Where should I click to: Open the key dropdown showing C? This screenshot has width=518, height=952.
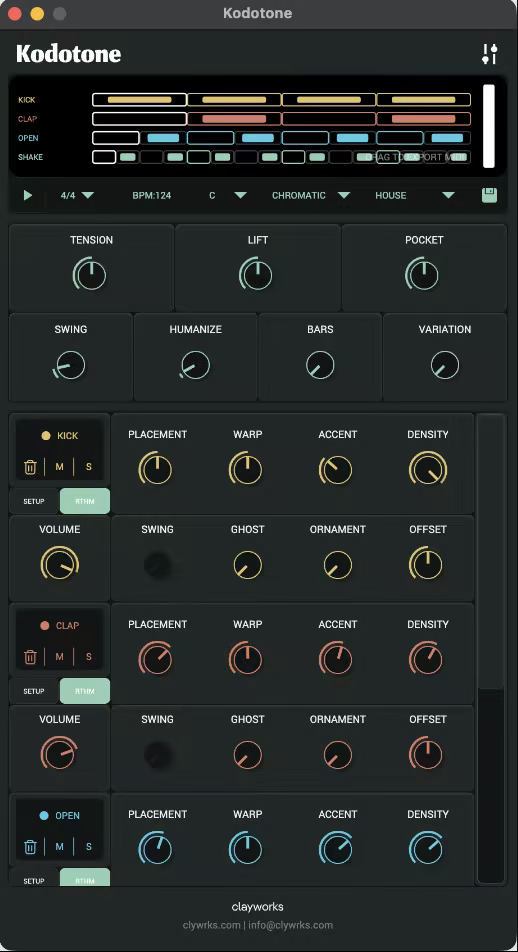point(228,196)
